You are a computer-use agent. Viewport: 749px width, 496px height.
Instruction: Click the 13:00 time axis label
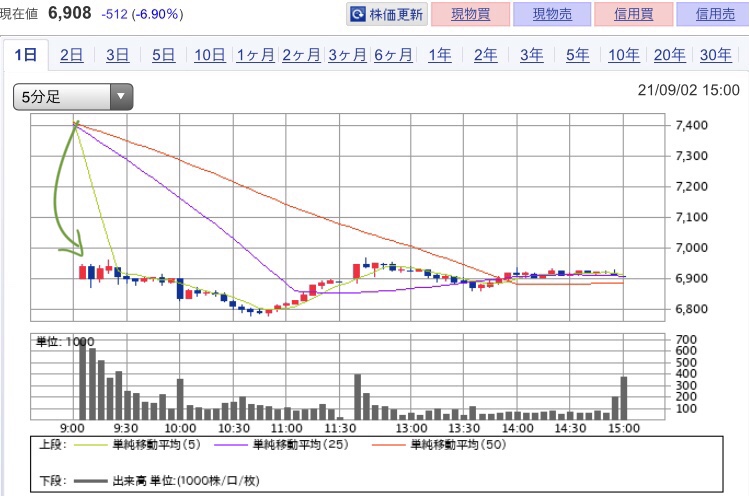(x=411, y=428)
